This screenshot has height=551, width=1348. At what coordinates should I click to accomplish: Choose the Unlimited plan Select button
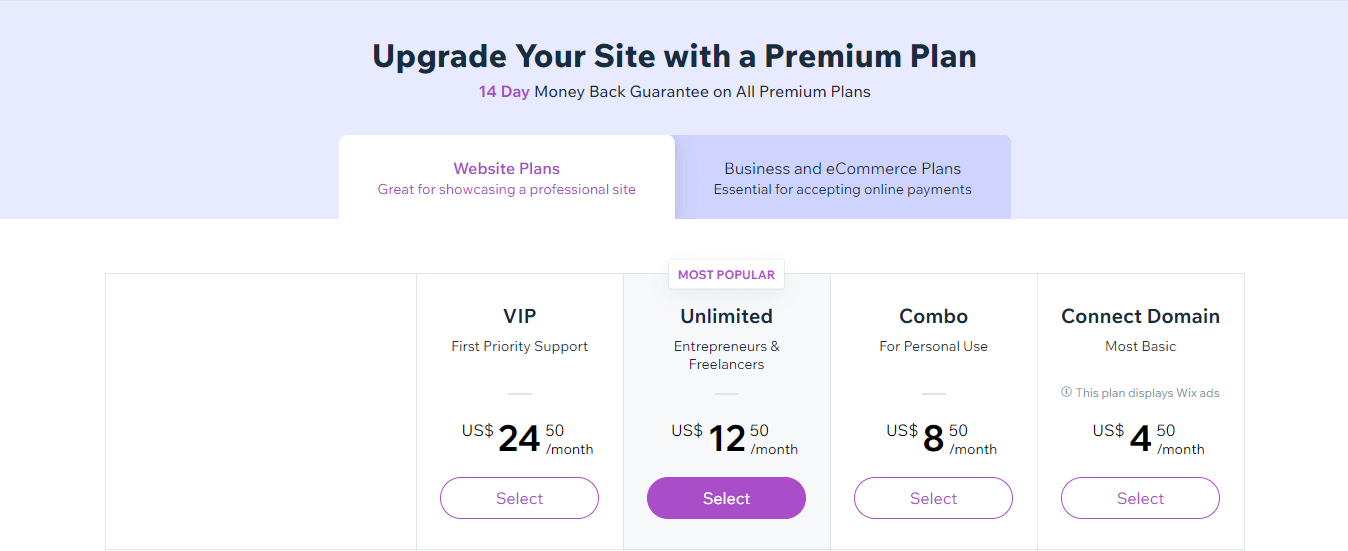726,498
